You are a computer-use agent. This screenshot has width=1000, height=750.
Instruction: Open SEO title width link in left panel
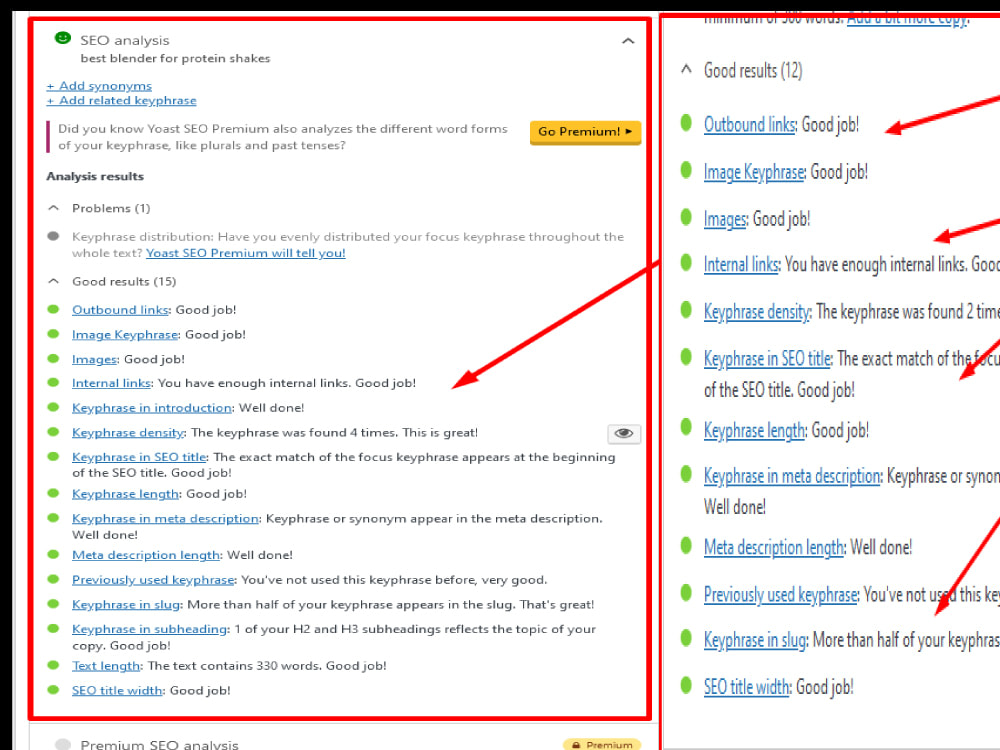point(117,690)
